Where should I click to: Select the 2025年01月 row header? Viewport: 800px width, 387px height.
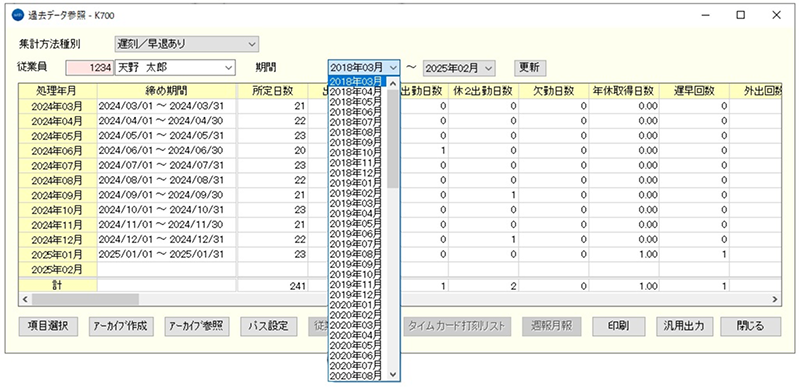[57, 254]
